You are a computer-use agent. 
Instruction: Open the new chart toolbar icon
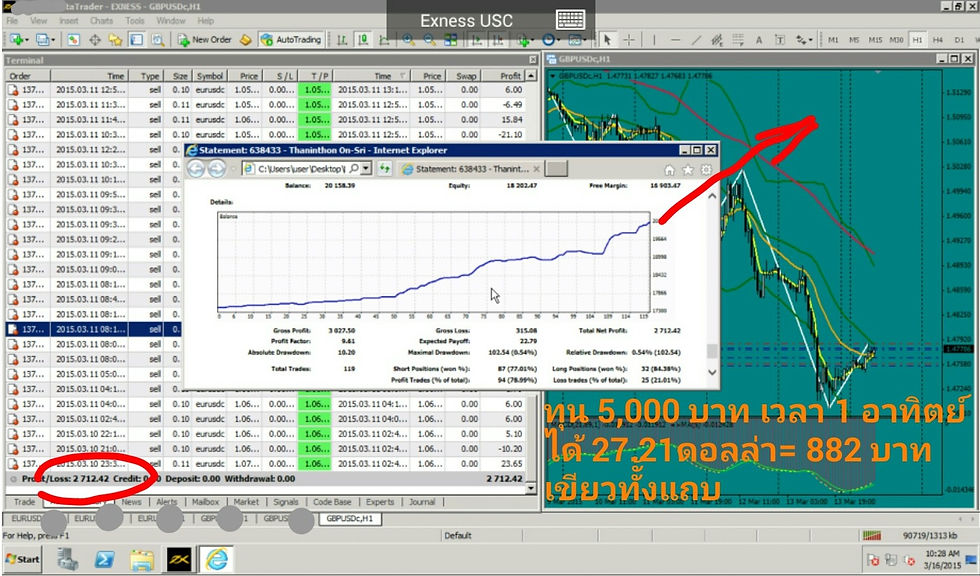pos(17,40)
